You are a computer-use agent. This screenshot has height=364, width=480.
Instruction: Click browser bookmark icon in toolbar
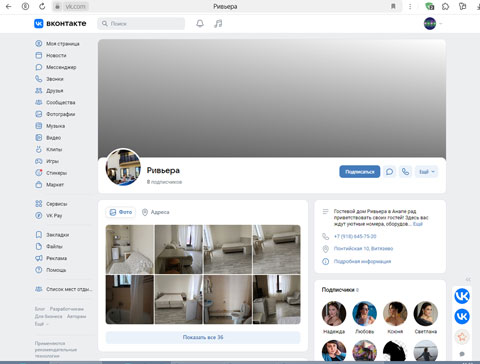[393, 6]
